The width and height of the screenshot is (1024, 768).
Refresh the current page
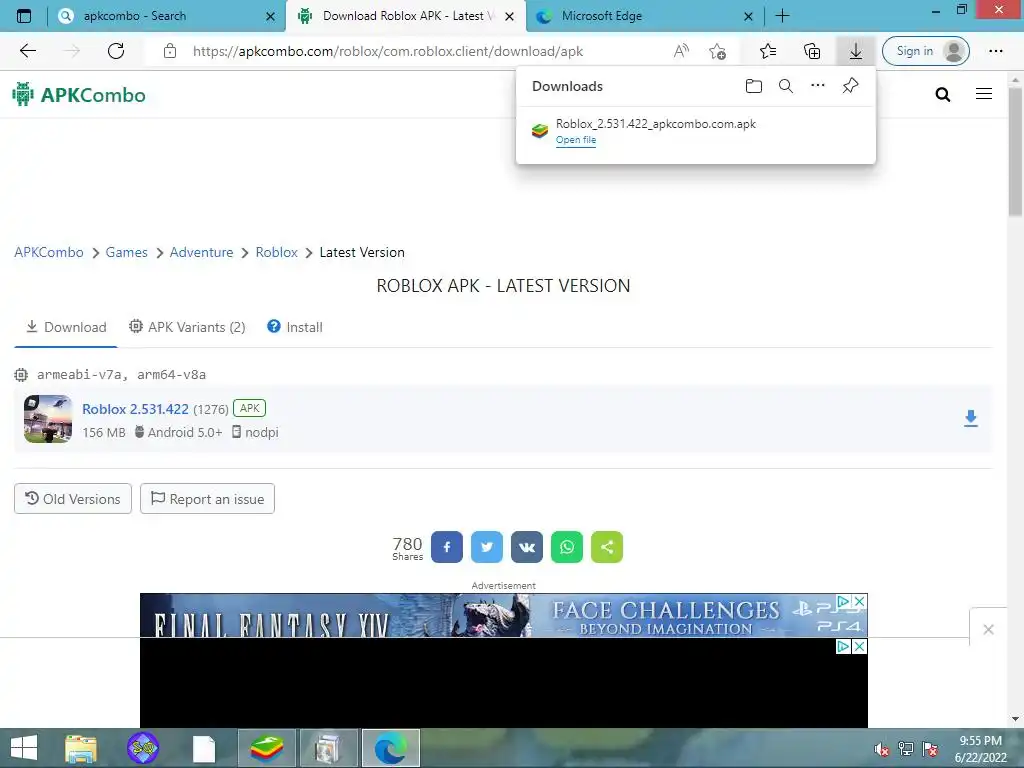pos(116,51)
